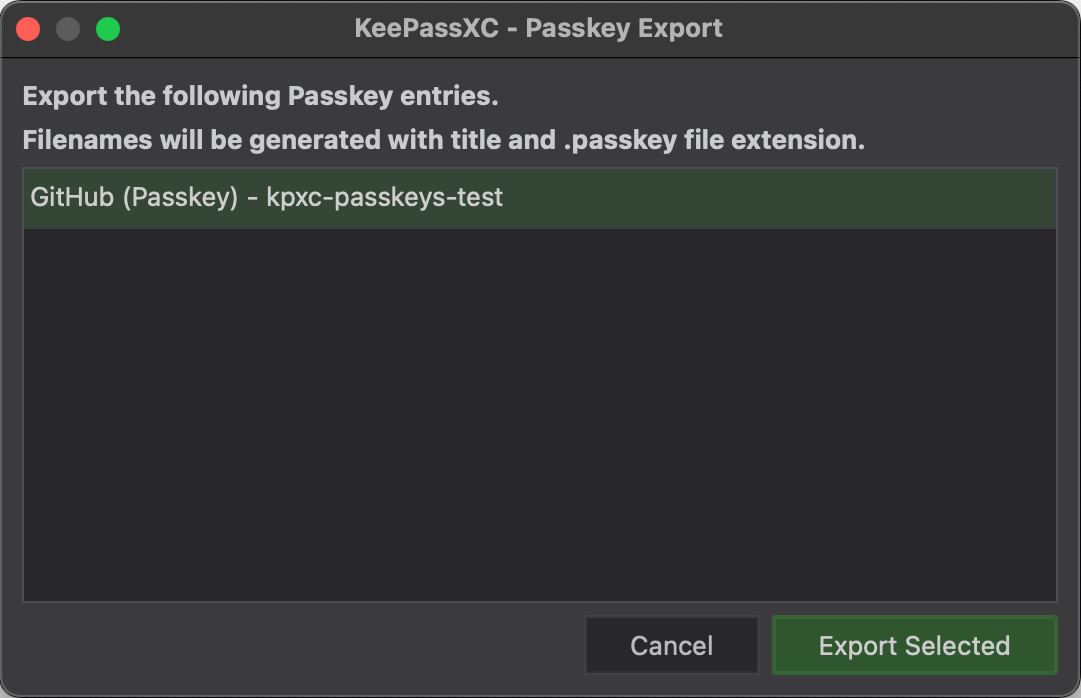Click the highlighted green row in list
Screen dimensions: 1081x698
[540, 198]
